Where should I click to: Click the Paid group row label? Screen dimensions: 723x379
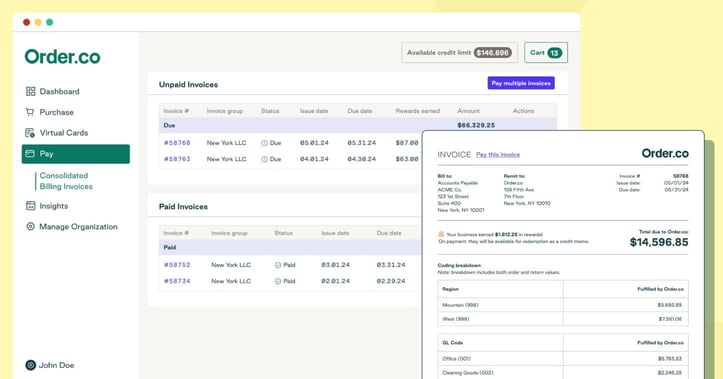coord(170,248)
